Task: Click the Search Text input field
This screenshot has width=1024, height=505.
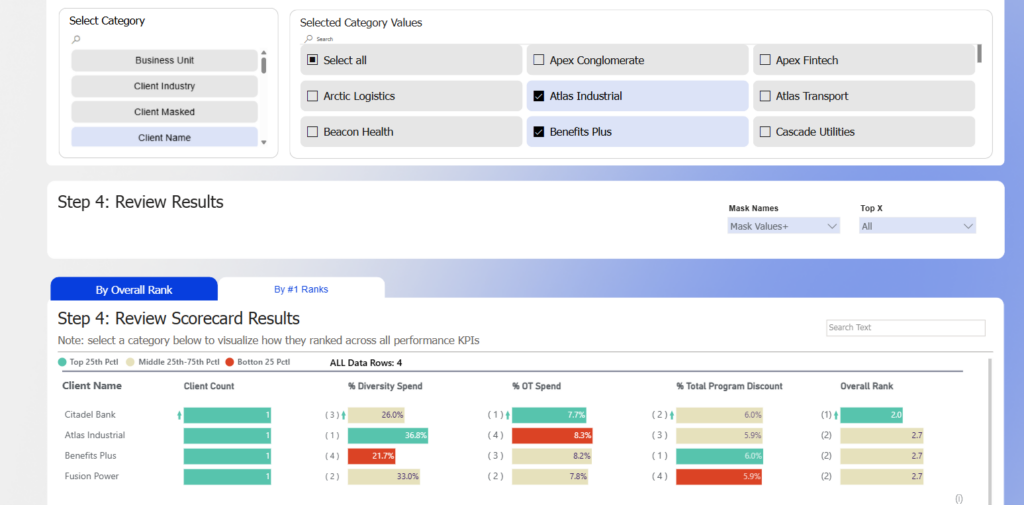Action: (x=905, y=328)
